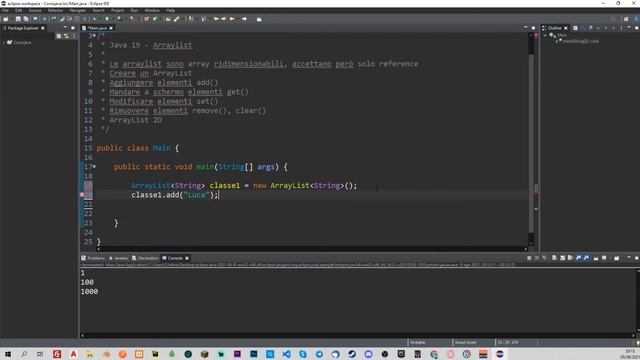640x360 pixels.
Task: Open Steam from the taskbar
Action: [352, 354]
